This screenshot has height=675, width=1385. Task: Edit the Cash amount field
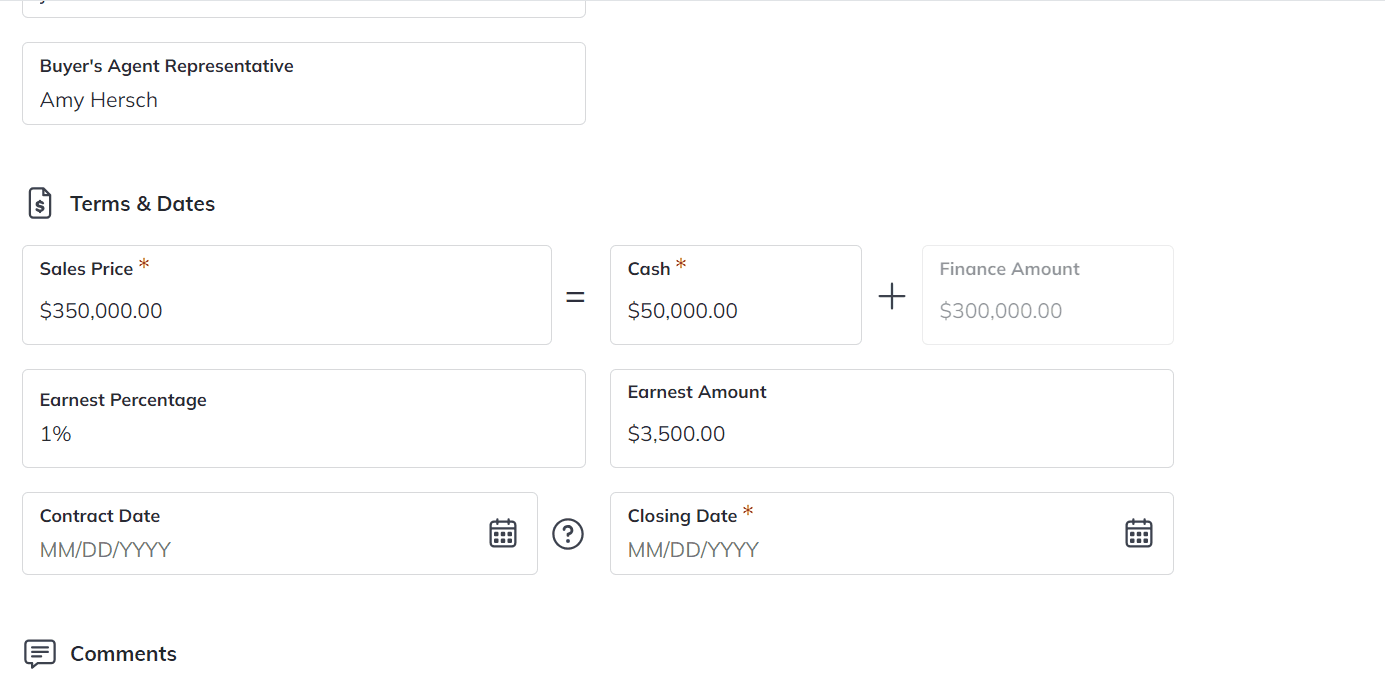pyautogui.click(x=736, y=311)
